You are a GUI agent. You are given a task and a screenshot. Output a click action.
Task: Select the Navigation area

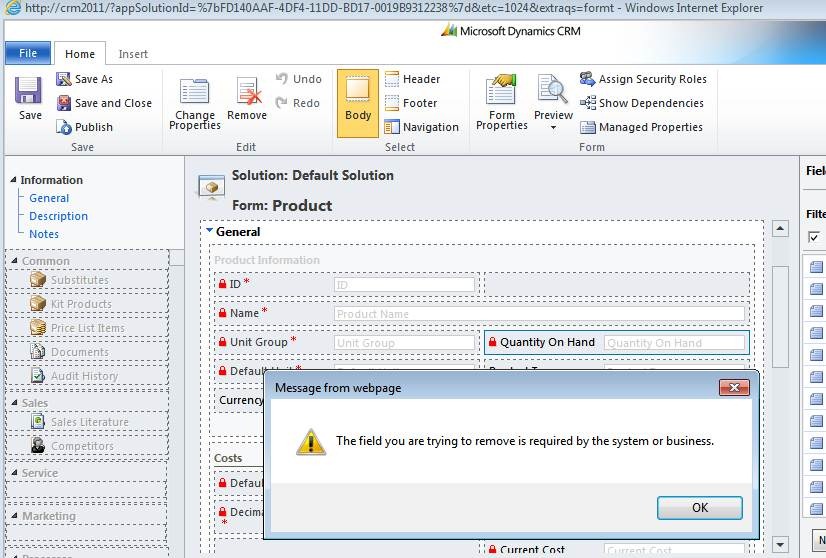coord(421,127)
